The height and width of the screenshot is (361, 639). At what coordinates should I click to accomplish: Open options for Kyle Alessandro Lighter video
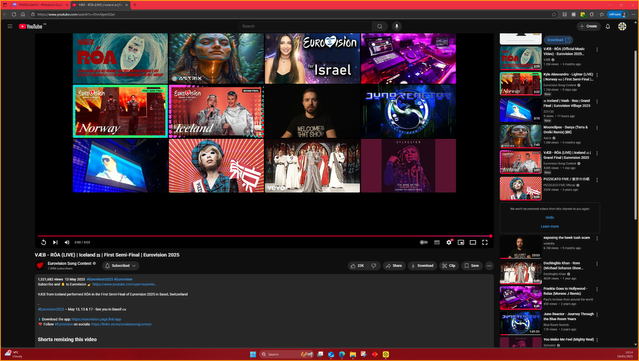(597, 75)
